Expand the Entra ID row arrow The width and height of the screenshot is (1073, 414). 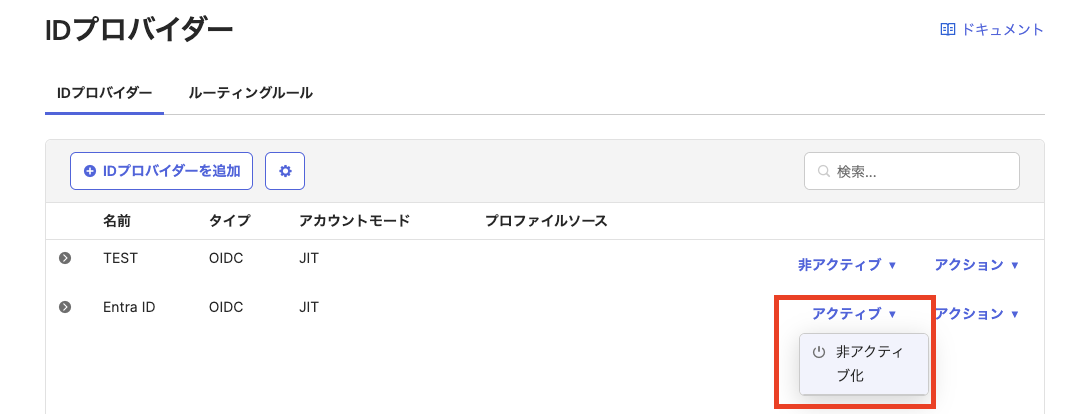(x=65, y=307)
